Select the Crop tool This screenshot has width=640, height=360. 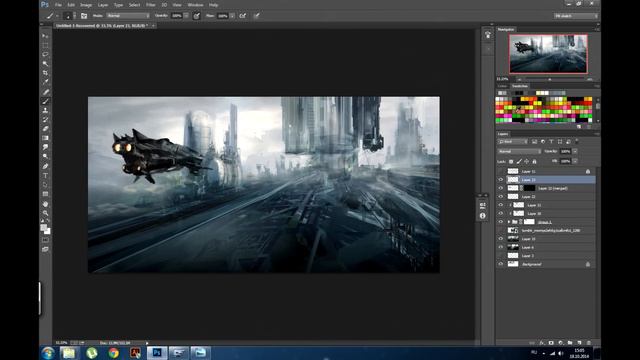tap(45, 73)
